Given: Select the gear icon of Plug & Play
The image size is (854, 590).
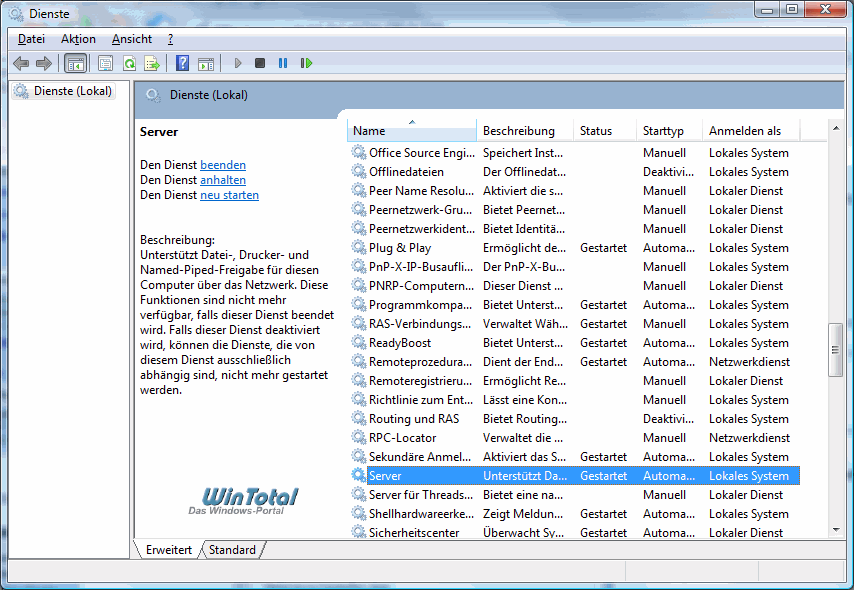Looking at the screenshot, I should [358, 247].
